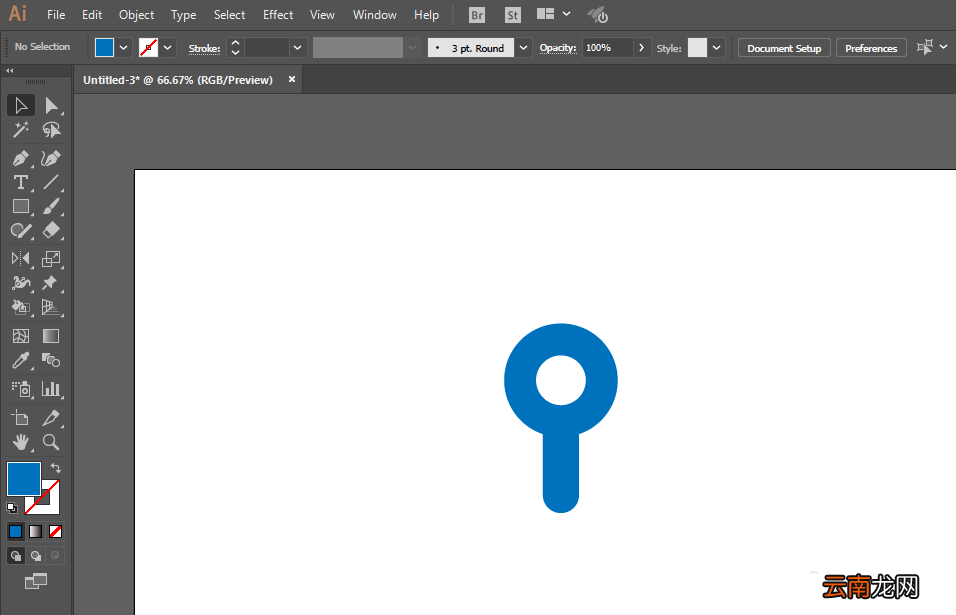The width and height of the screenshot is (956, 615).
Task: Select the Lasso tool
Action: coord(51,130)
